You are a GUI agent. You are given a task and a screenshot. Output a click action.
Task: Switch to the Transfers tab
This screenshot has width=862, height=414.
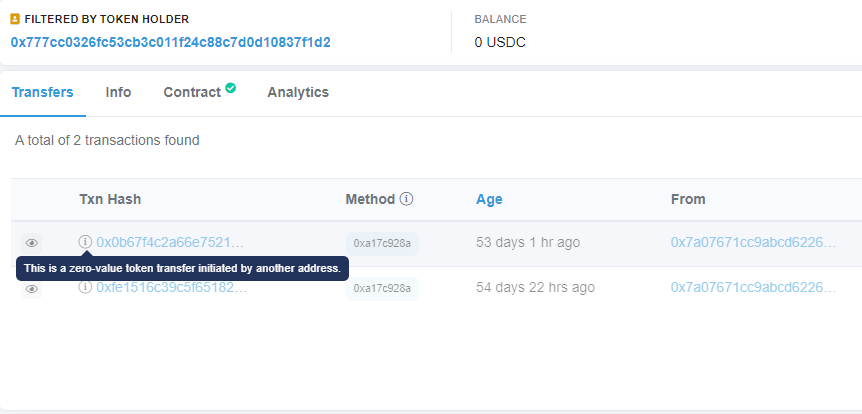pos(42,92)
